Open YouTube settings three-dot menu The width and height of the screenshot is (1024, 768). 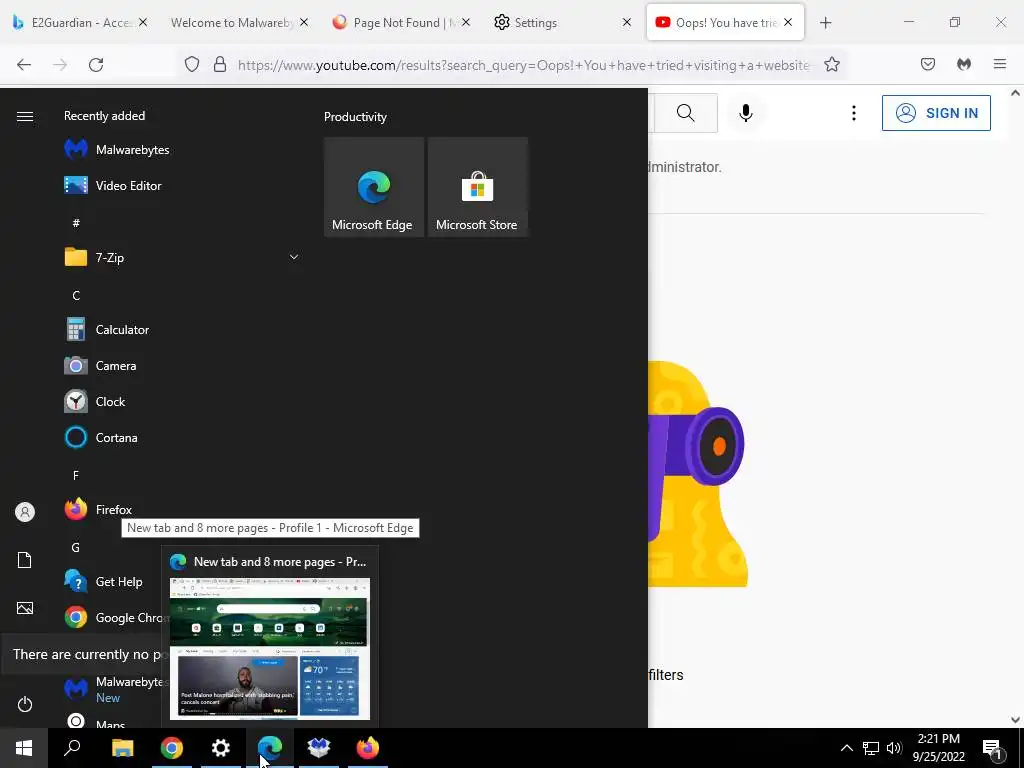pos(854,113)
